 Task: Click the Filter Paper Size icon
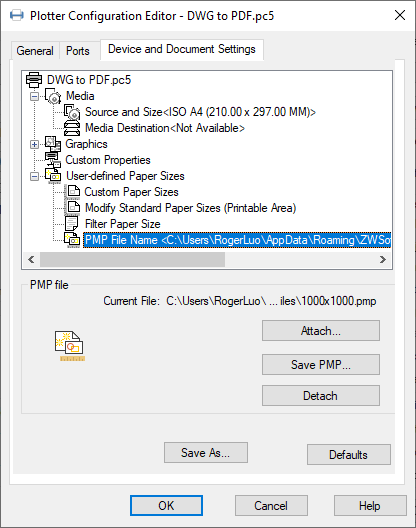71,224
